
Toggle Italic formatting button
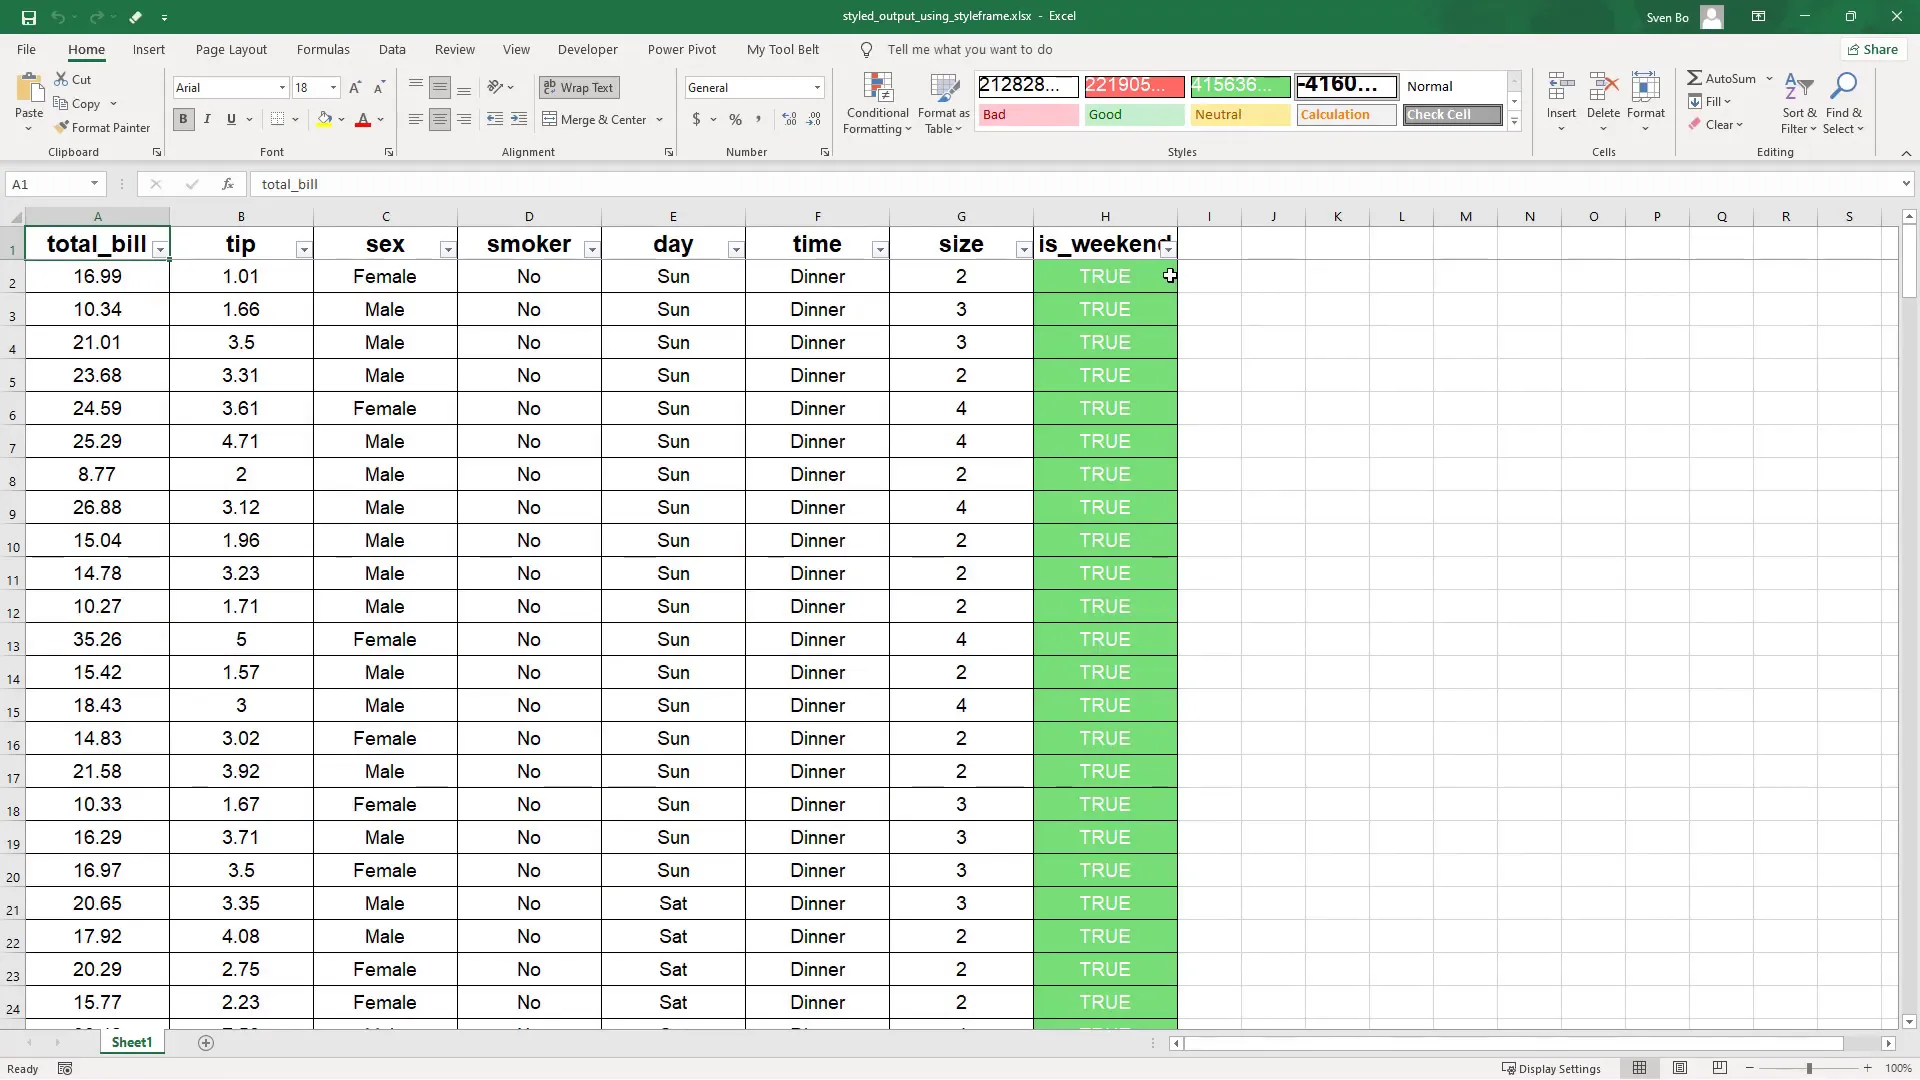pyautogui.click(x=207, y=120)
